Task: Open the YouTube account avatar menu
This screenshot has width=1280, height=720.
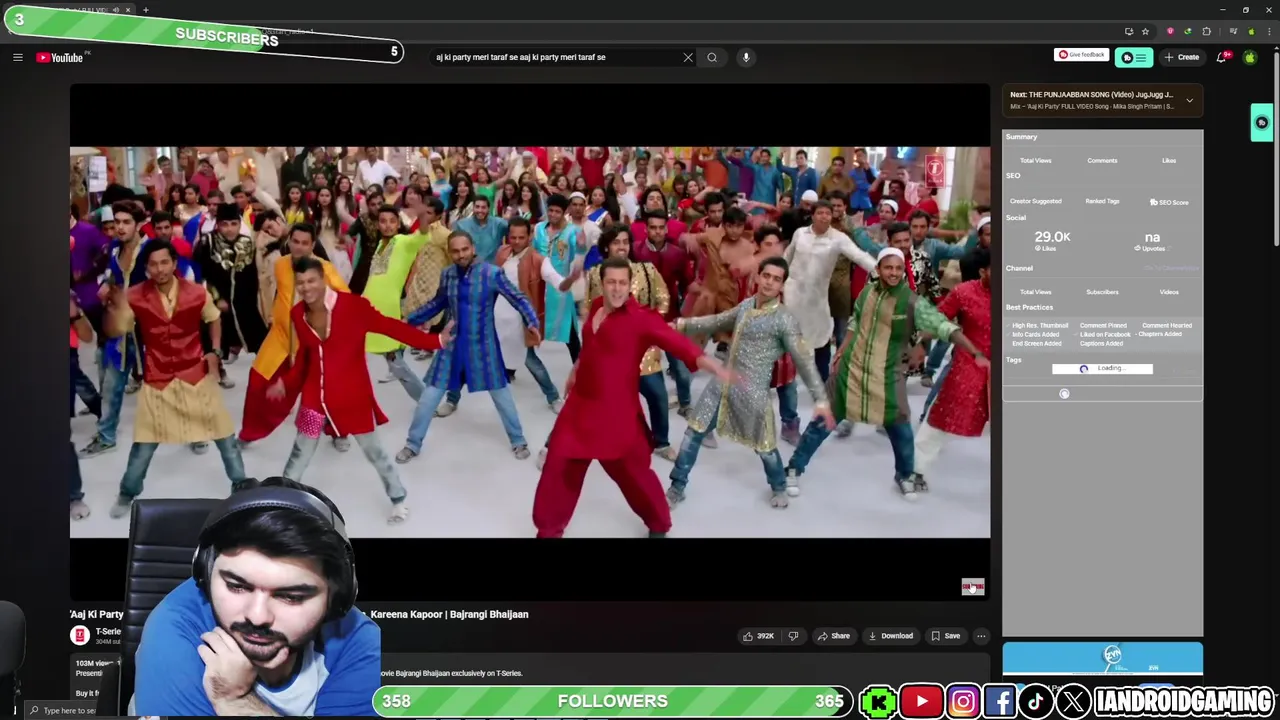Action: [1250, 57]
